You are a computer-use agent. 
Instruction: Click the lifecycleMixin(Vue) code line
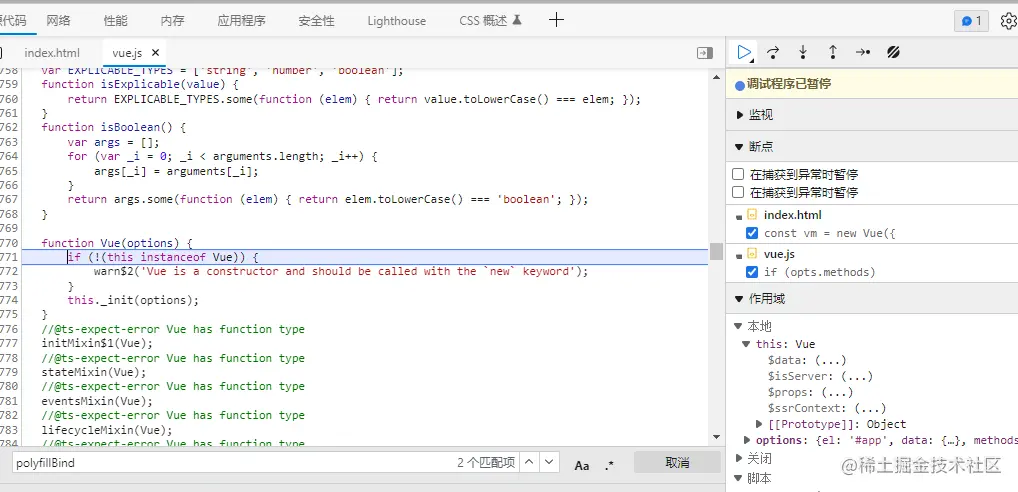(x=107, y=429)
